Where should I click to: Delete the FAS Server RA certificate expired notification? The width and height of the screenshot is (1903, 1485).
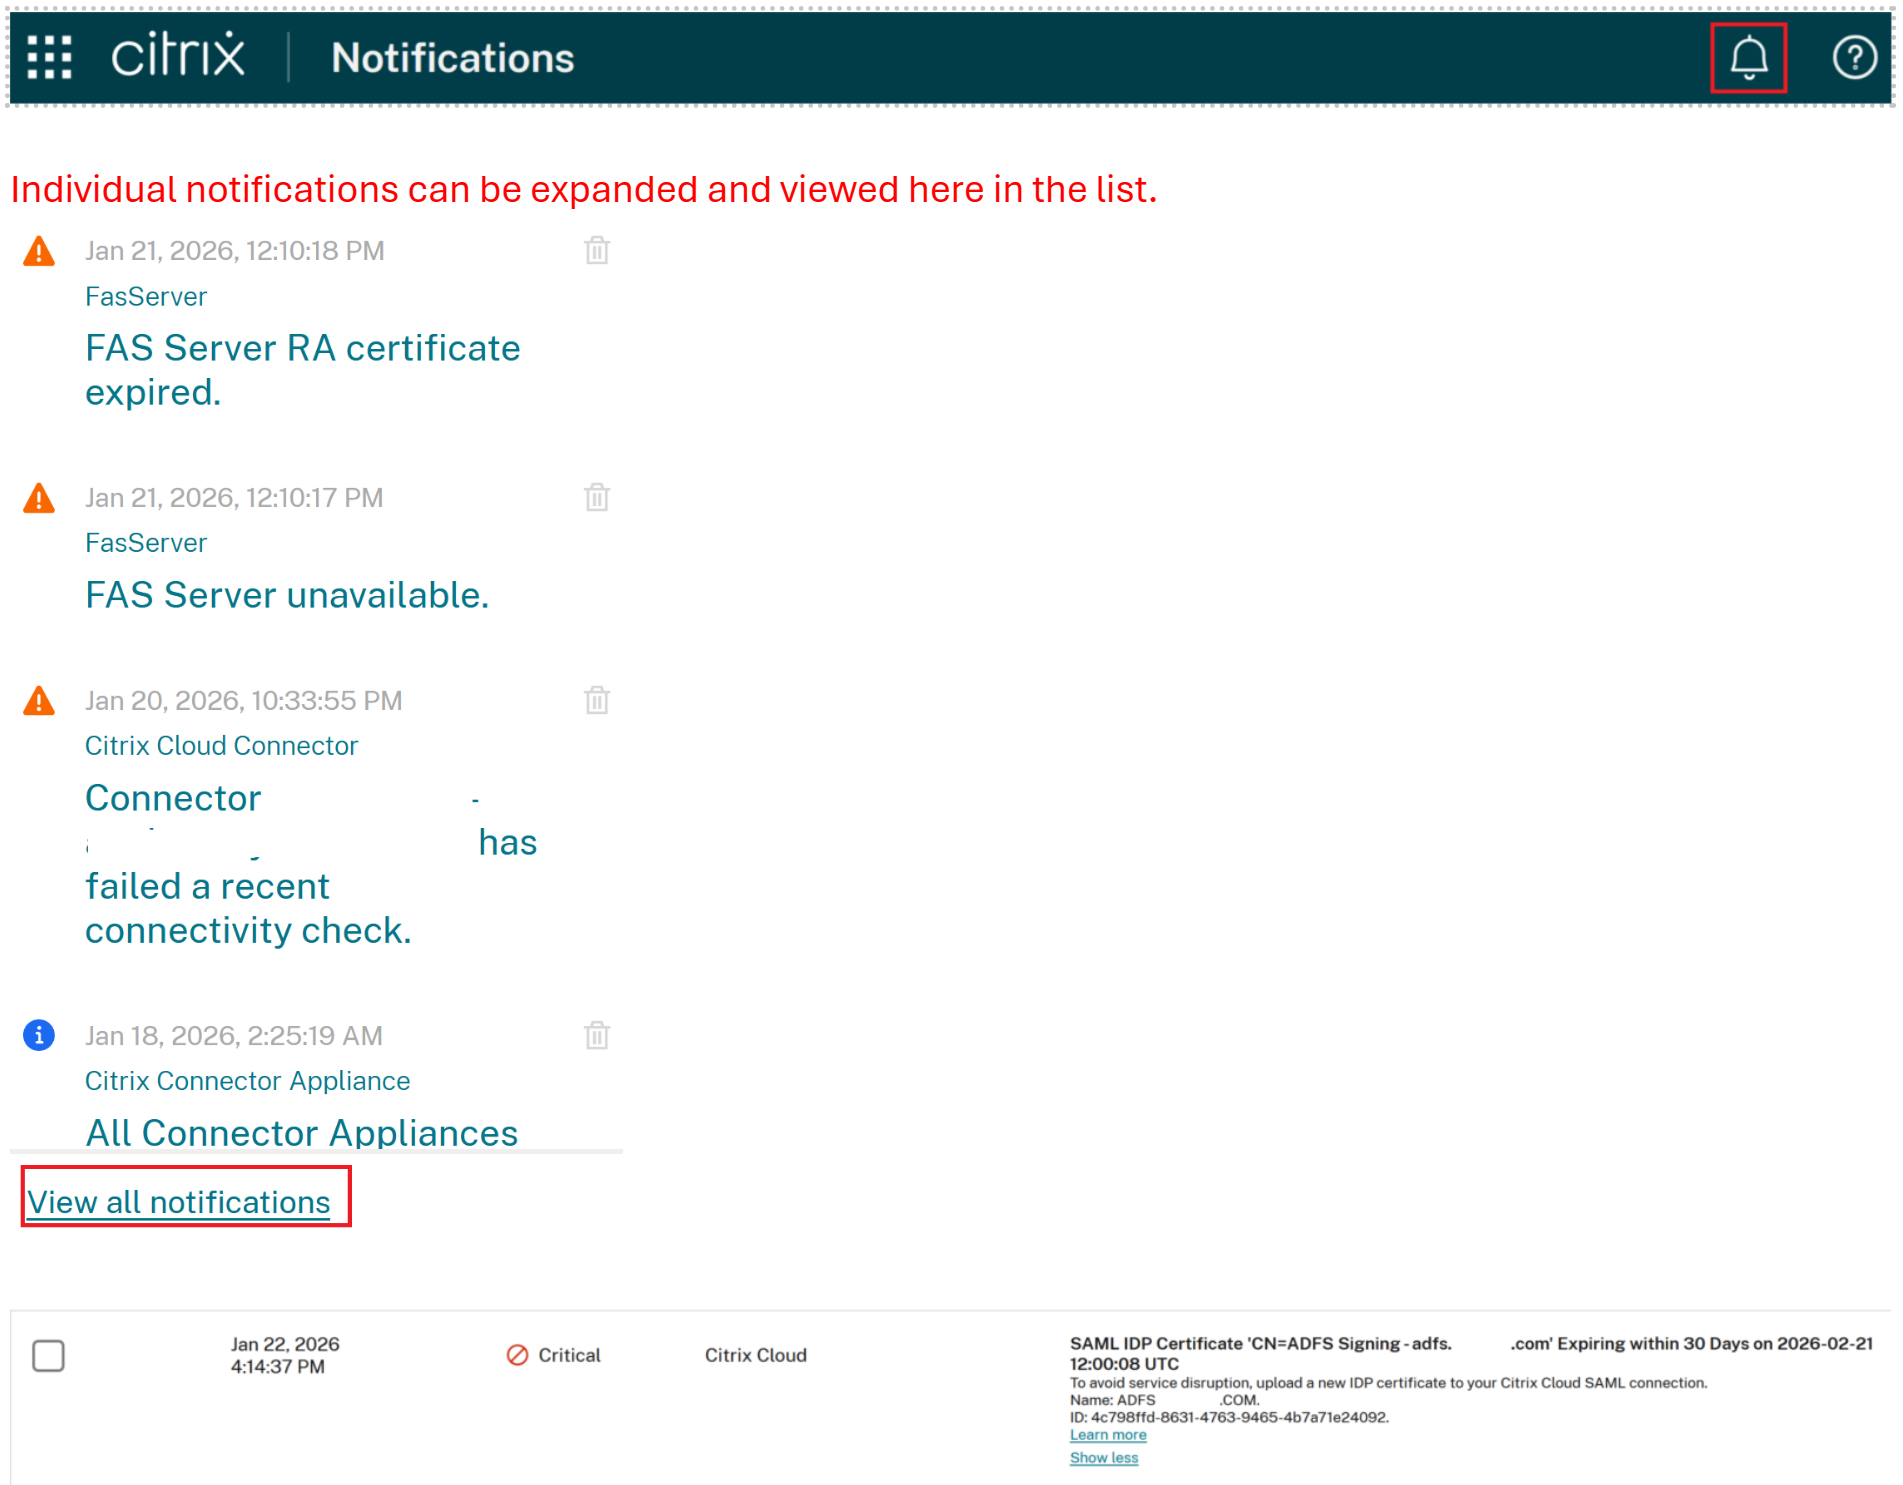coord(597,252)
